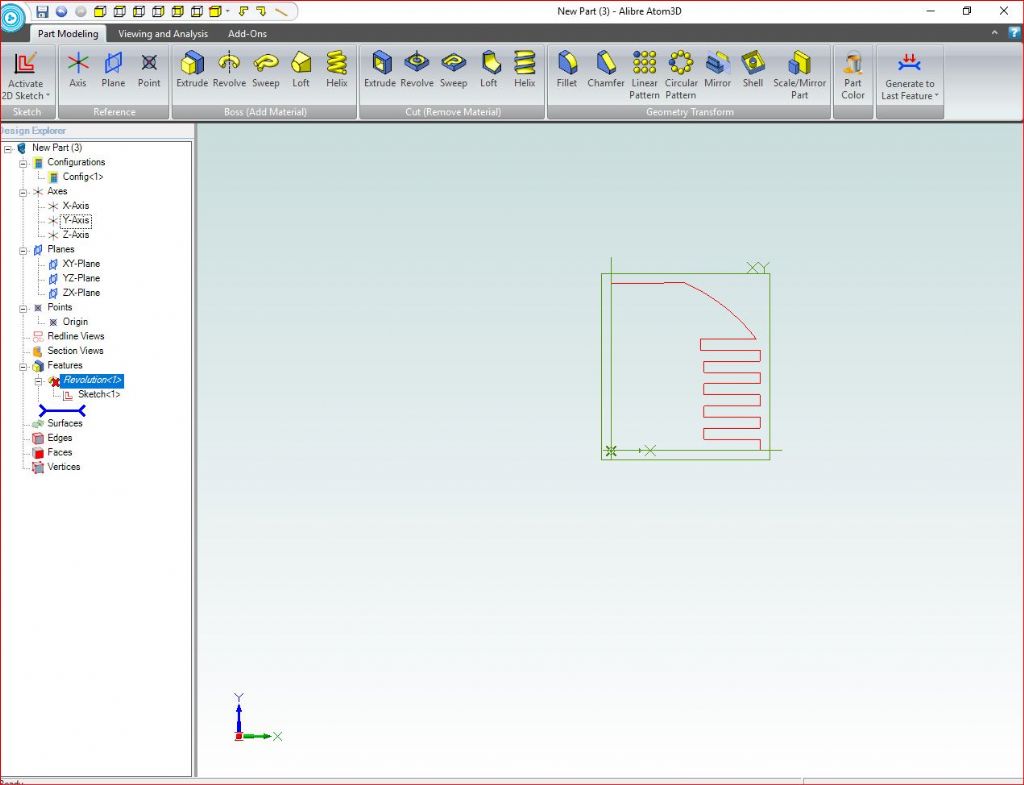Apply the Shell tool
The height and width of the screenshot is (785, 1024).
coord(753,69)
